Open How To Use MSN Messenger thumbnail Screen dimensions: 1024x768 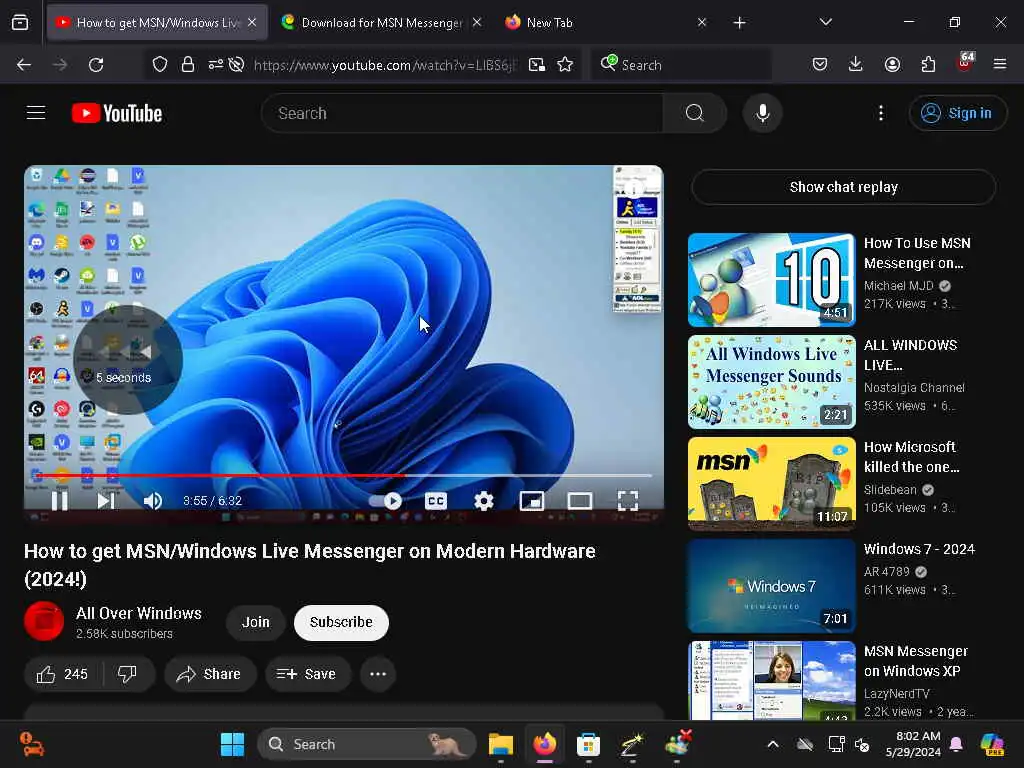(771, 280)
